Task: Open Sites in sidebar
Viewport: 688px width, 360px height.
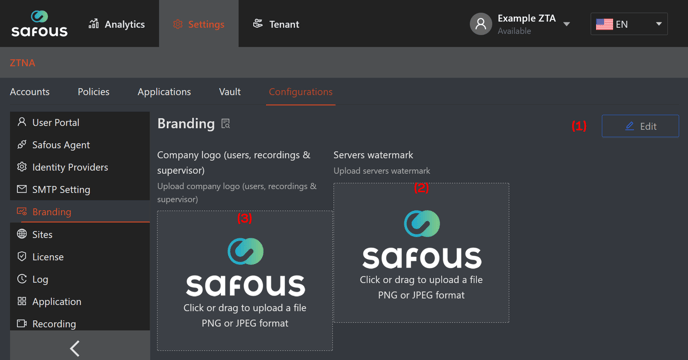Action: (x=80, y=234)
